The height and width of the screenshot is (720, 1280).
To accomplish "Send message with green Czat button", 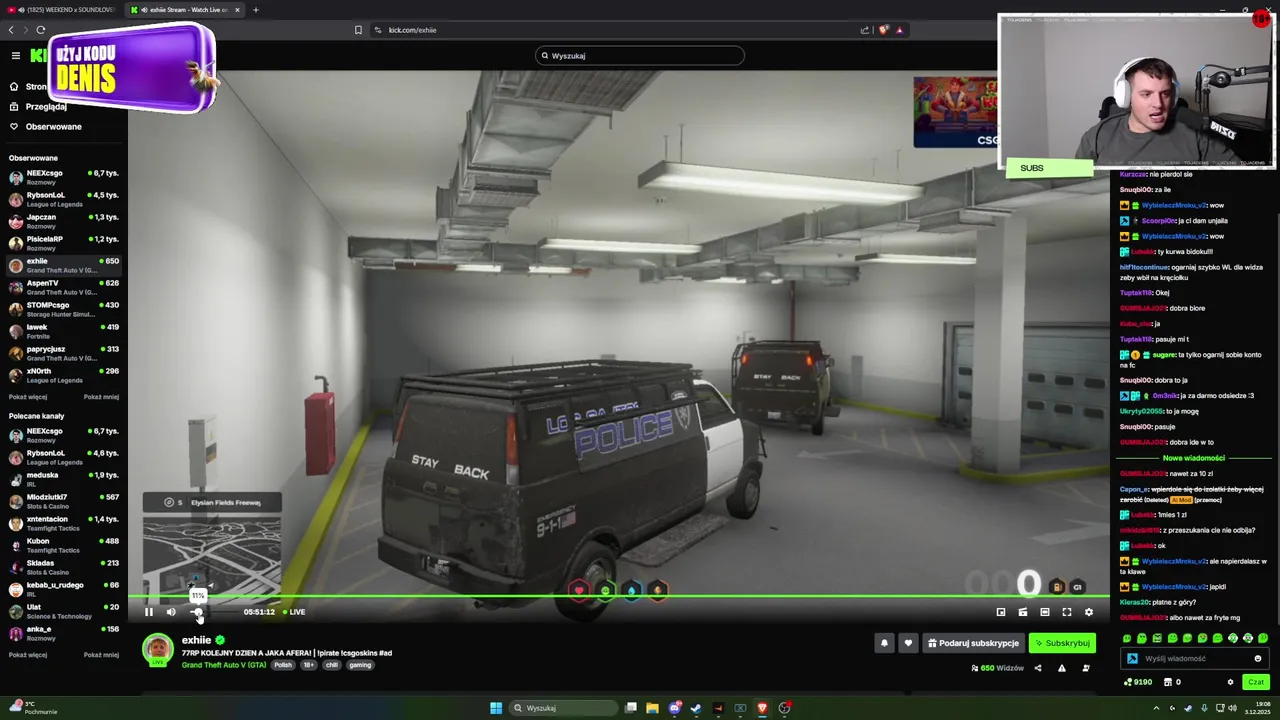I will click(x=1256, y=682).
